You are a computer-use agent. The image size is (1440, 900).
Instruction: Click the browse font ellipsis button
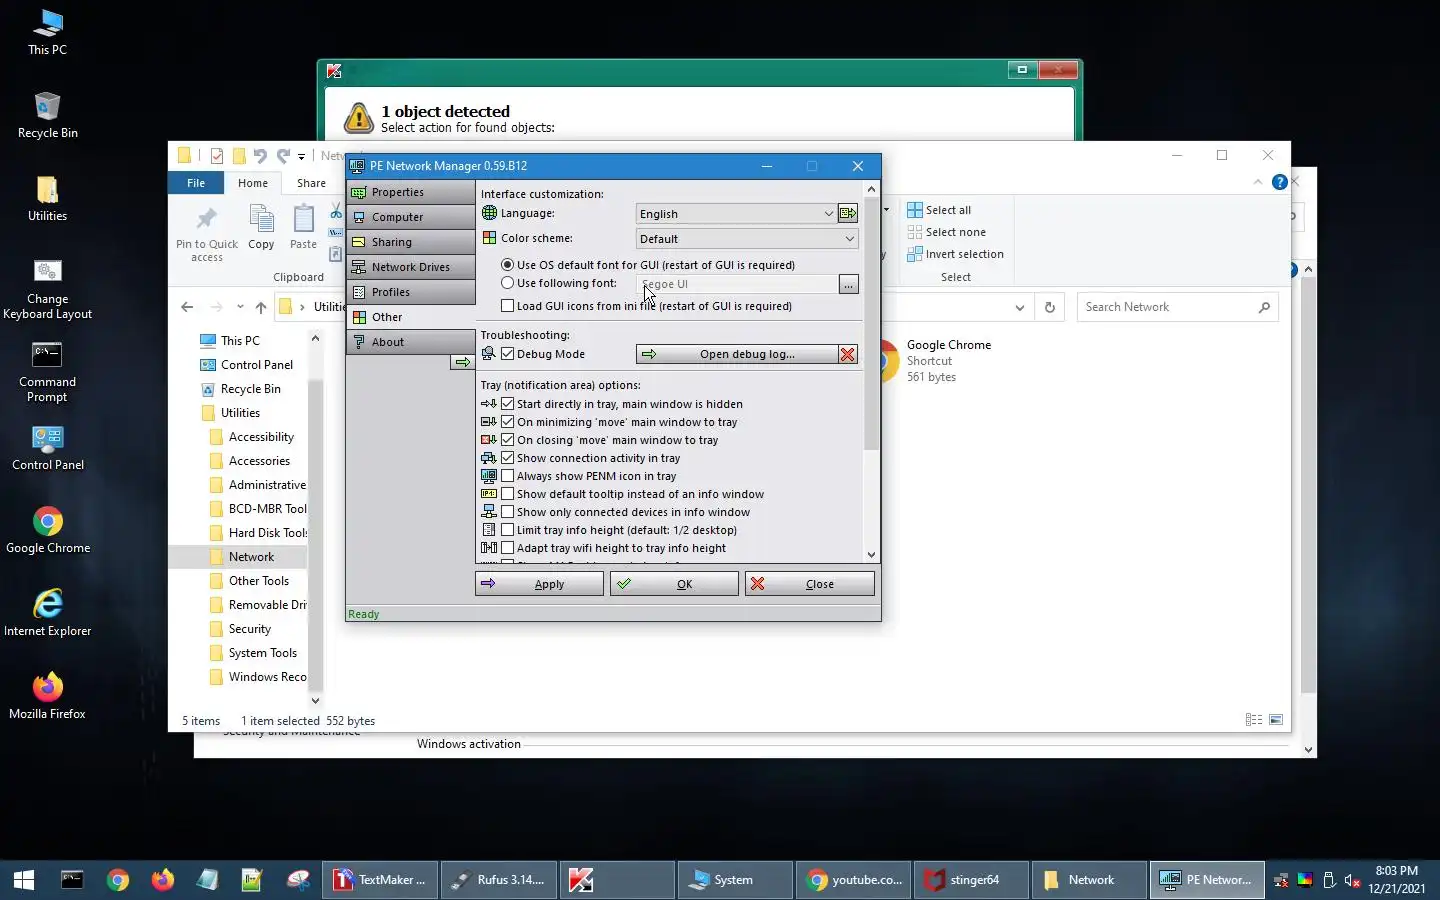coord(848,285)
